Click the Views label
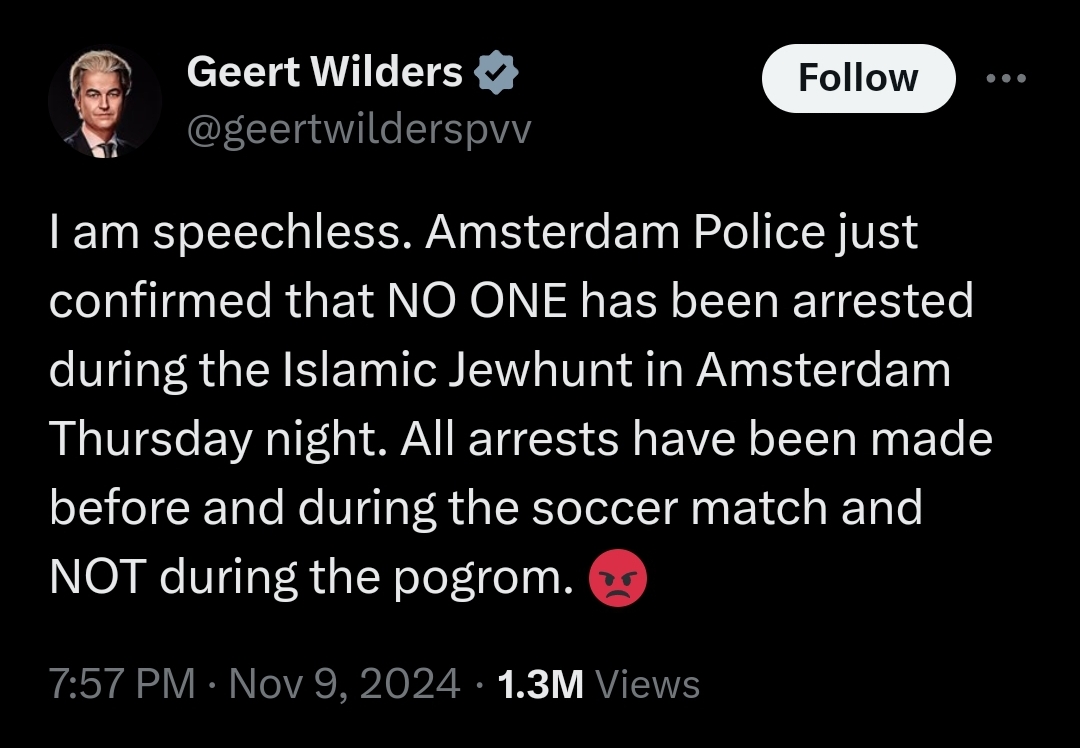Image resolution: width=1080 pixels, height=748 pixels. [647, 685]
